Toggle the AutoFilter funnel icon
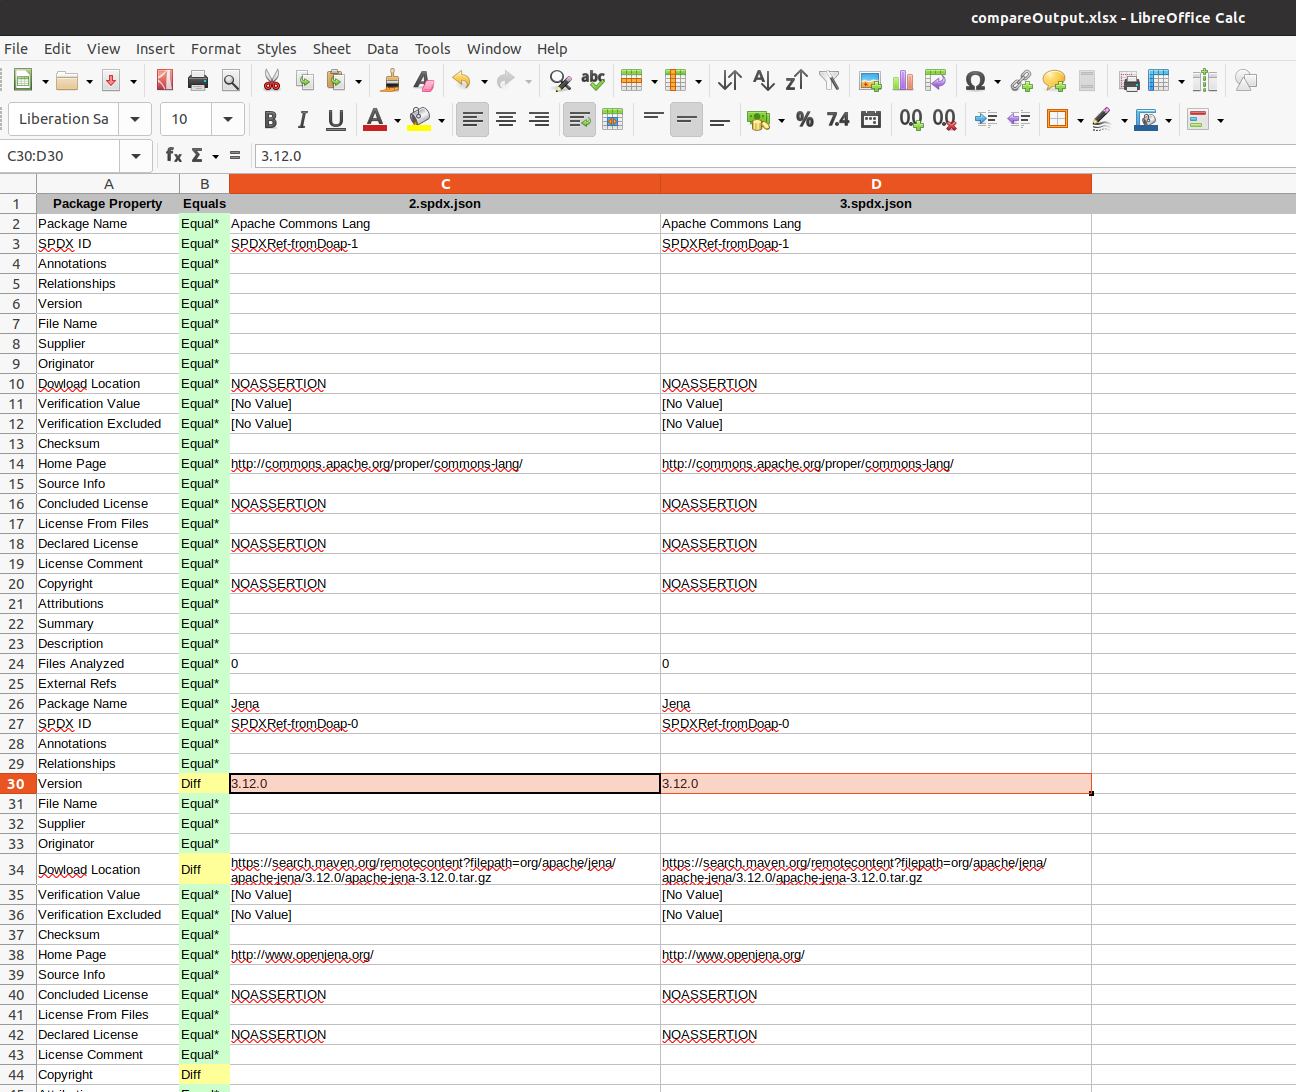Viewport: 1296px width, 1092px height. (829, 81)
